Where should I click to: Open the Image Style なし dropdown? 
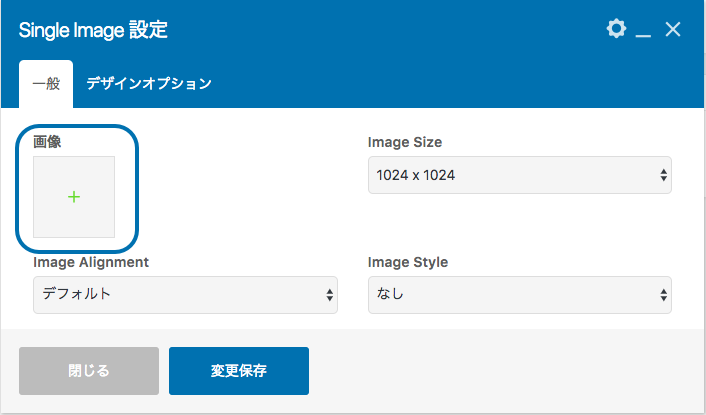coord(519,294)
